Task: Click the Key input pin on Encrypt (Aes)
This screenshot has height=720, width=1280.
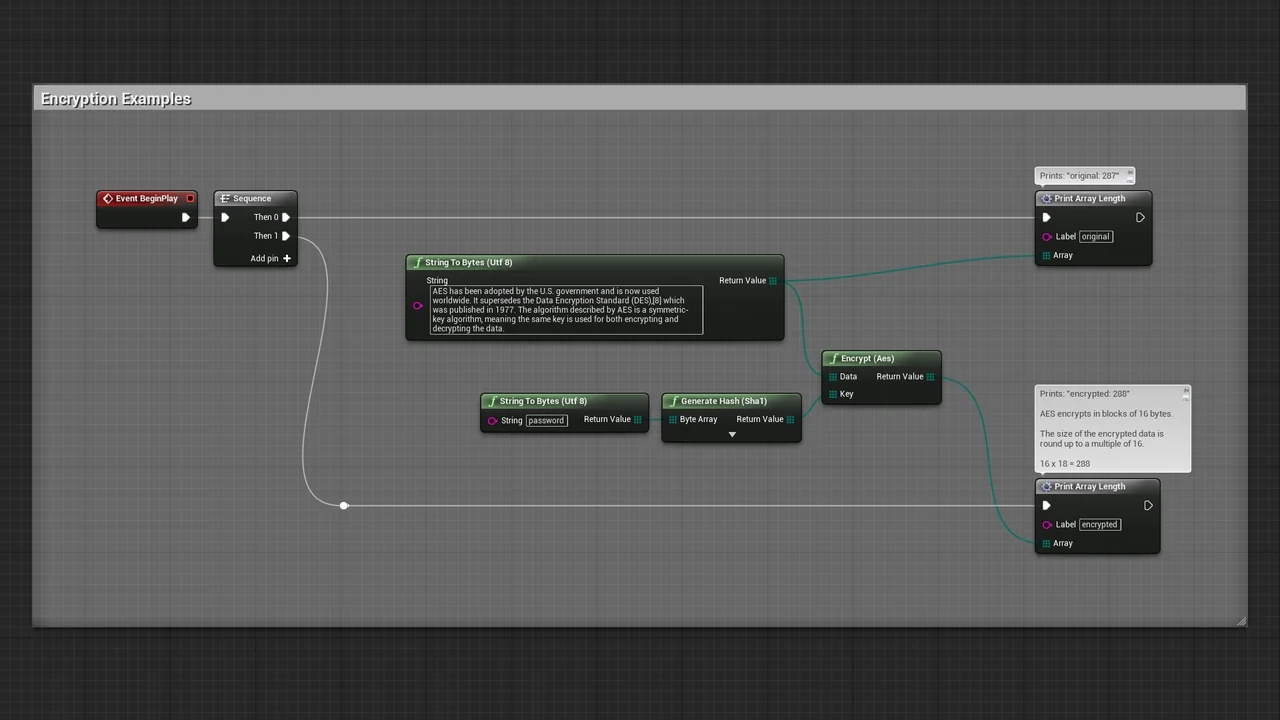Action: click(x=833, y=394)
